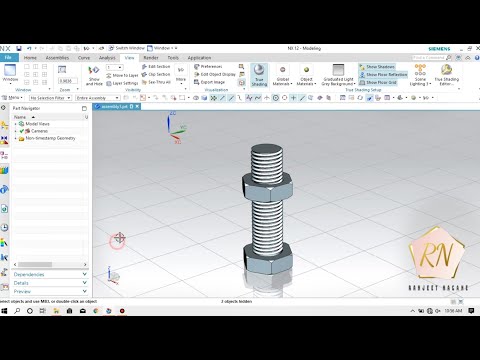Open the File menu
The height and width of the screenshot is (360, 480).
point(8,58)
